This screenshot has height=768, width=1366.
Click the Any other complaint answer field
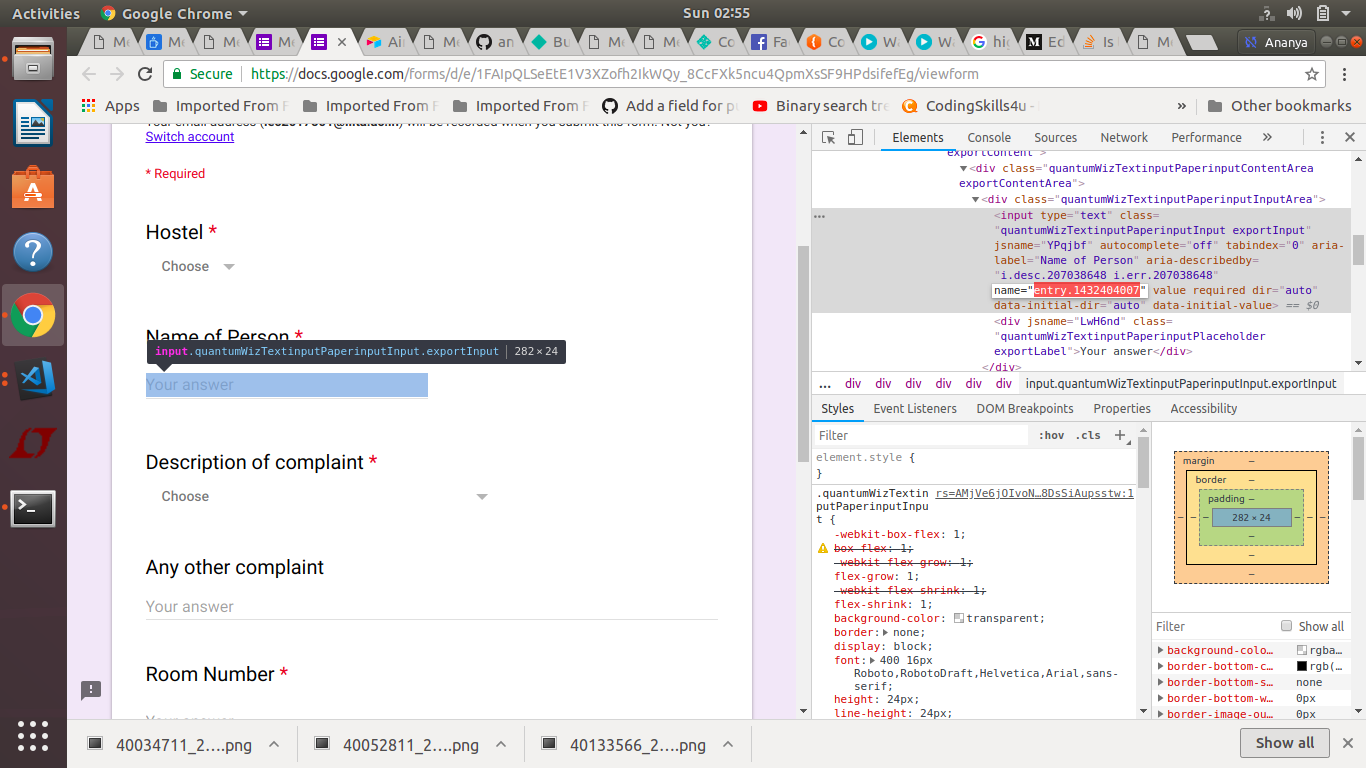click(431, 607)
